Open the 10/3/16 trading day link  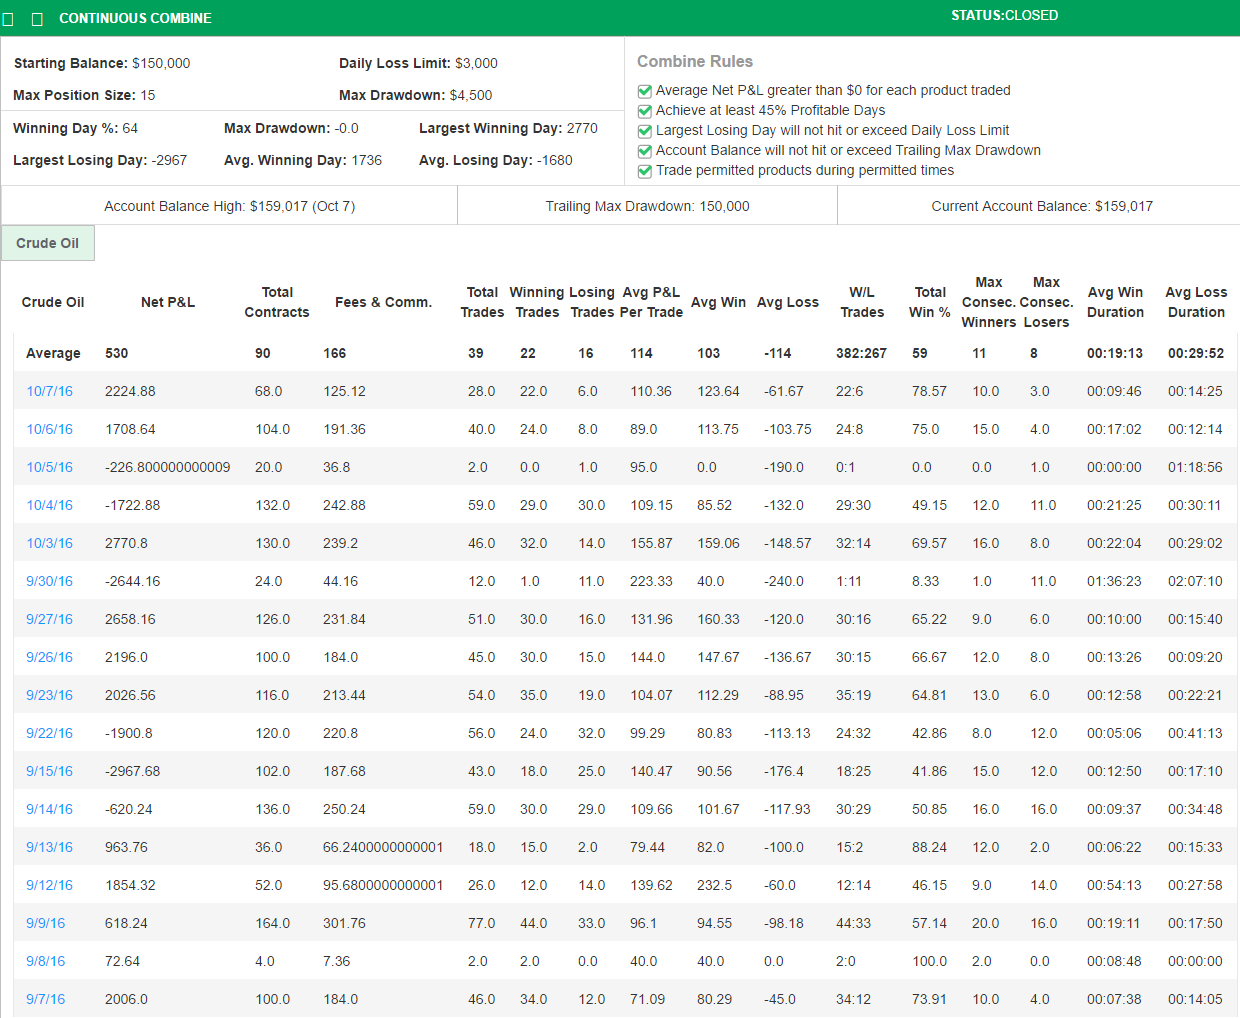coord(49,543)
